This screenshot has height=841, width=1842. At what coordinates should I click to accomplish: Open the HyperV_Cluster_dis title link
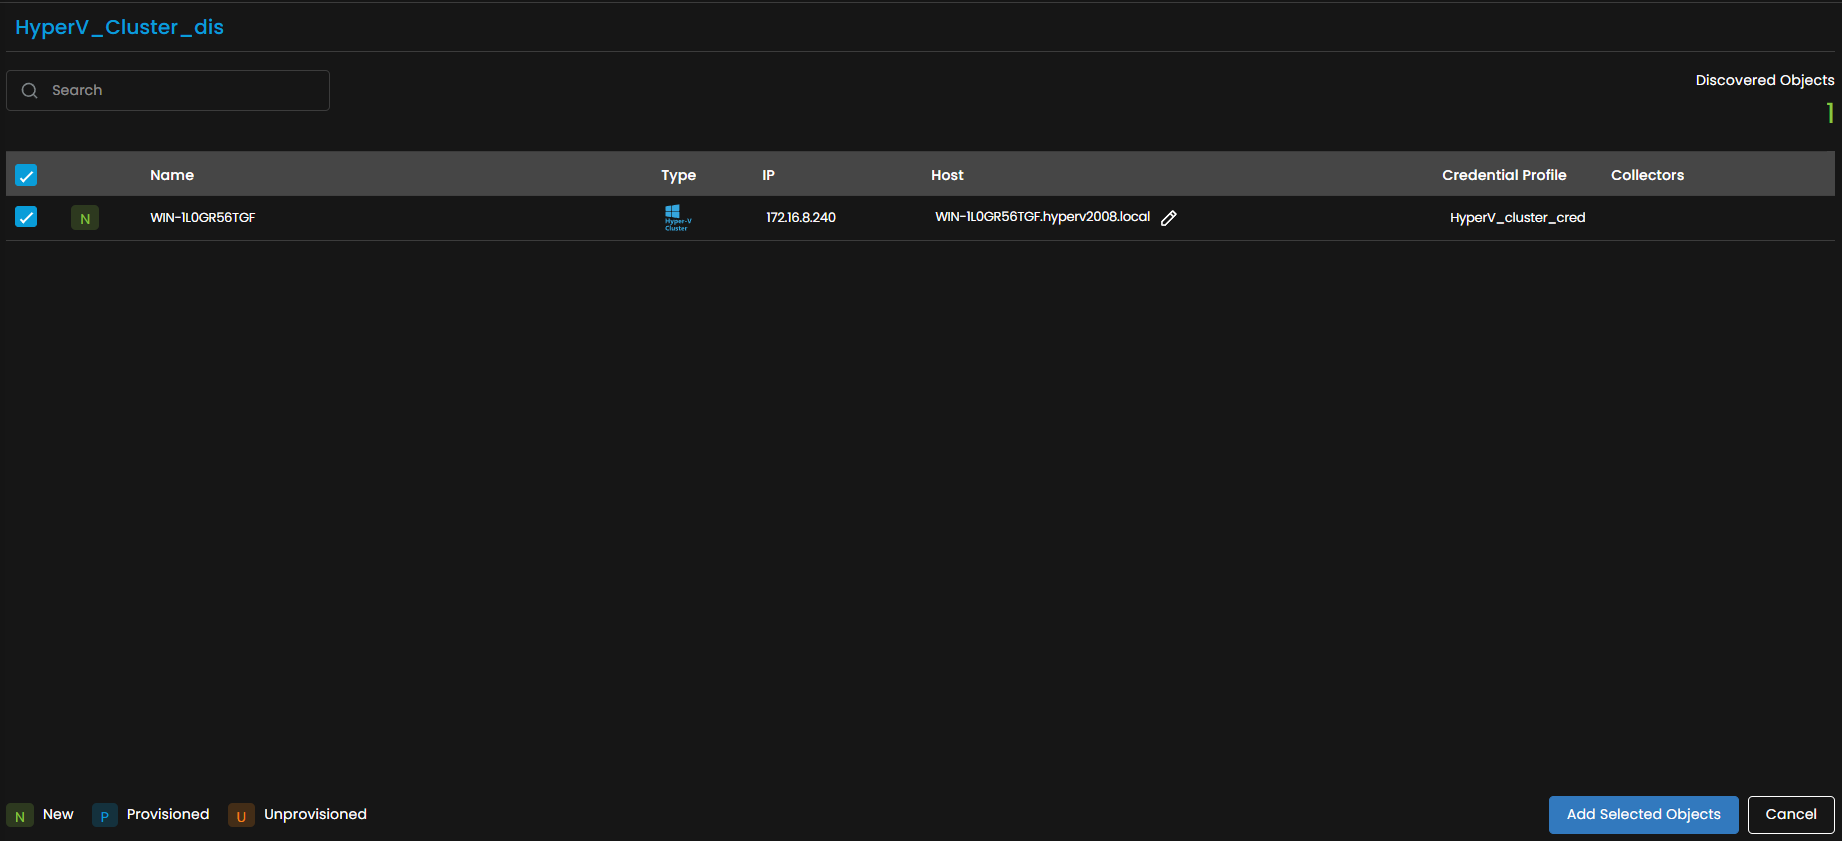[x=119, y=27]
